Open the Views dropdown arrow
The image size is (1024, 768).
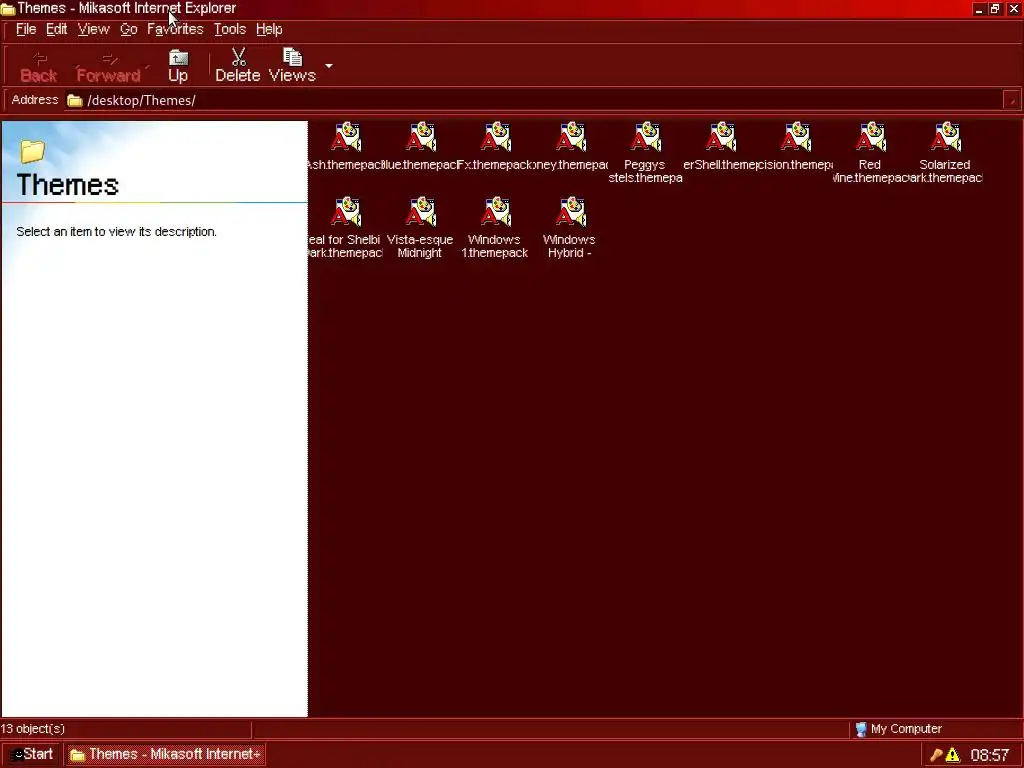328,66
